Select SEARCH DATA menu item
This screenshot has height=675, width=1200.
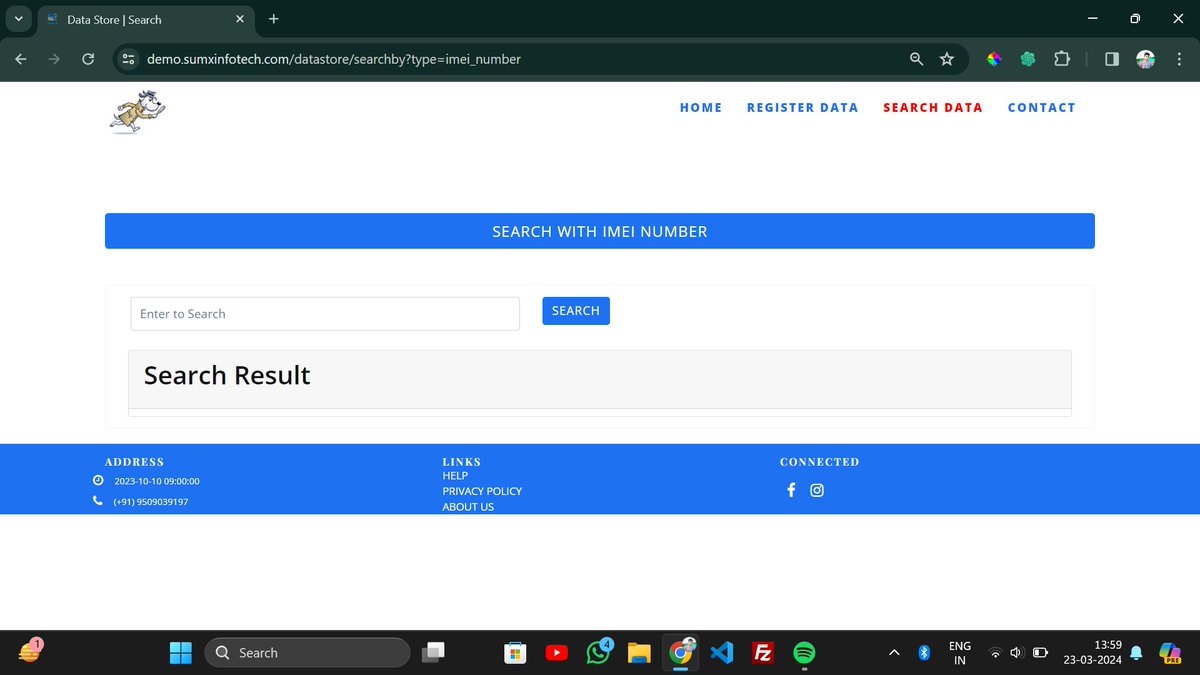pos(933,107)
